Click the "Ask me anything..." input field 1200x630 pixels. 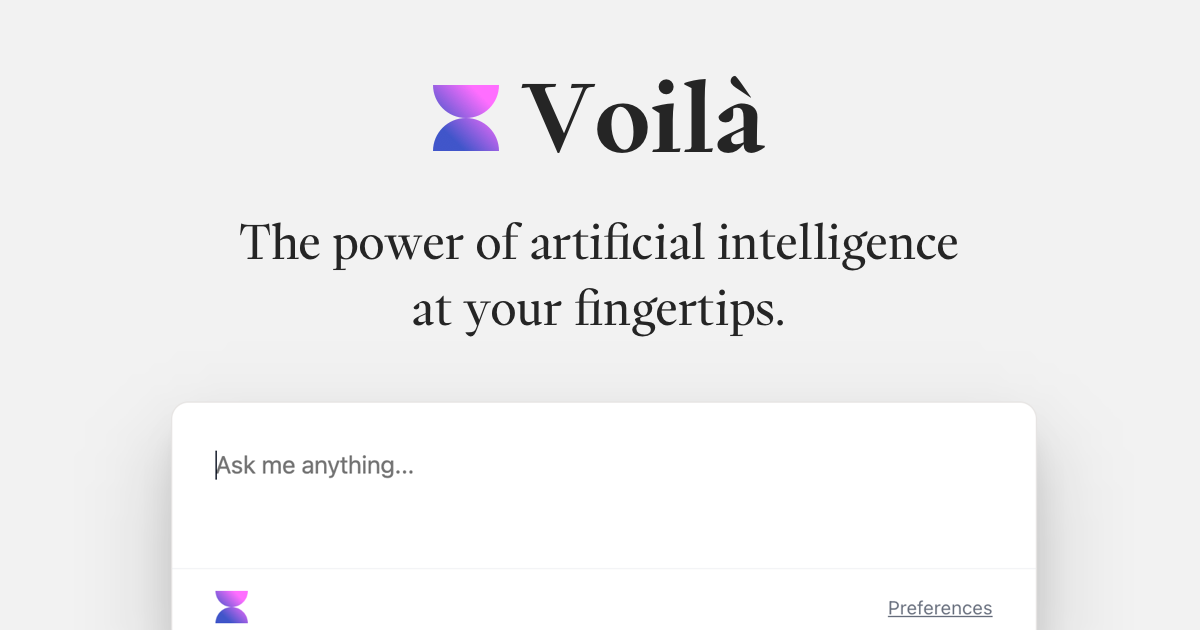click(x=604, y=486)
